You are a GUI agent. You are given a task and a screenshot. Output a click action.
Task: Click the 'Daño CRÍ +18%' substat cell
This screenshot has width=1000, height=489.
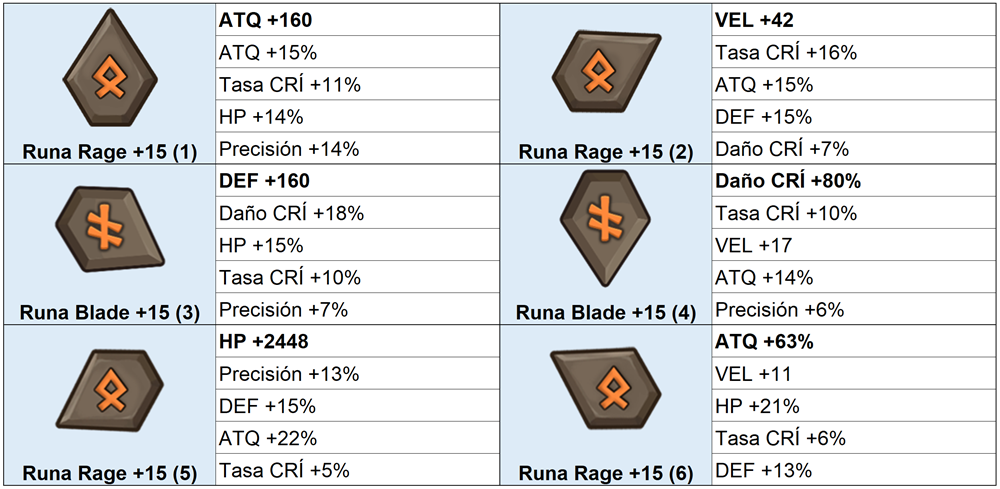pos(357,213)
